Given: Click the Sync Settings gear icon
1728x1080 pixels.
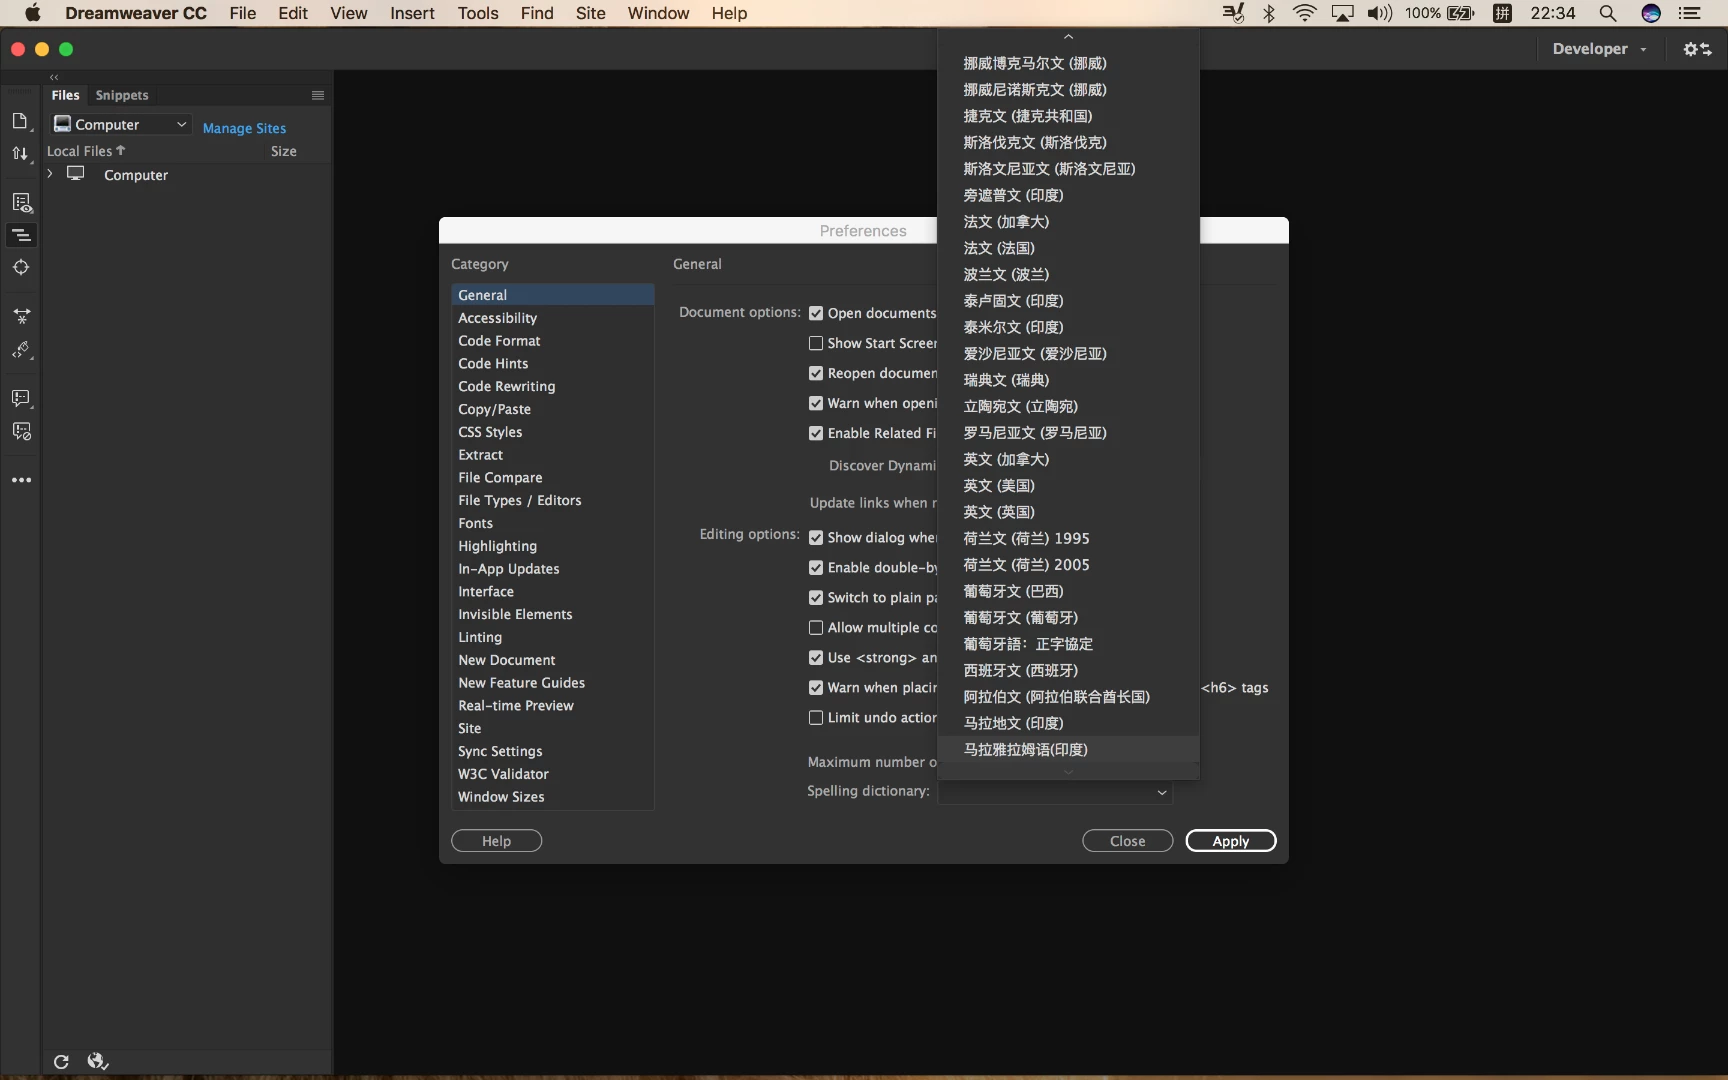Looking at the screenshot, I should 1697,49.
